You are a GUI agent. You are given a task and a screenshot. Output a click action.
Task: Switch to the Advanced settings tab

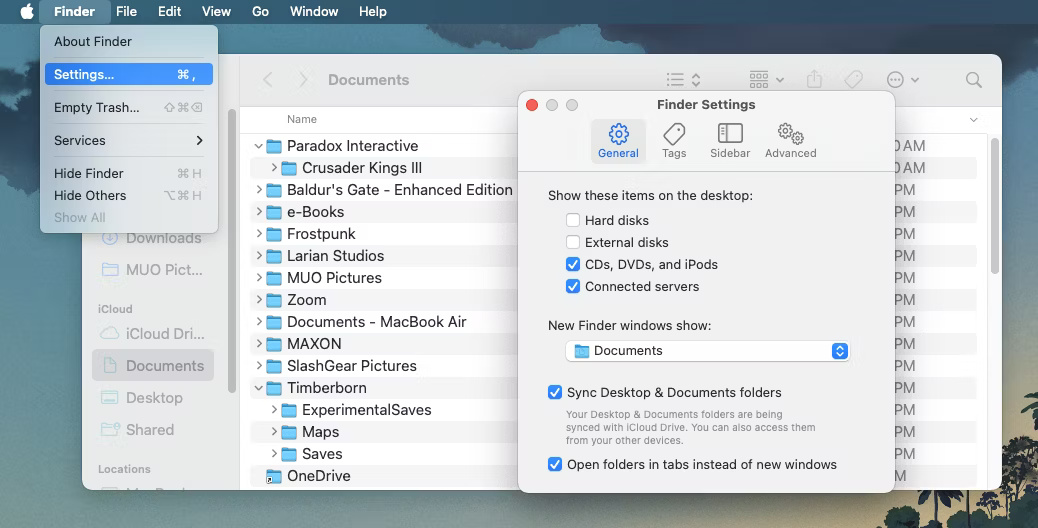(x=790, y=141)
